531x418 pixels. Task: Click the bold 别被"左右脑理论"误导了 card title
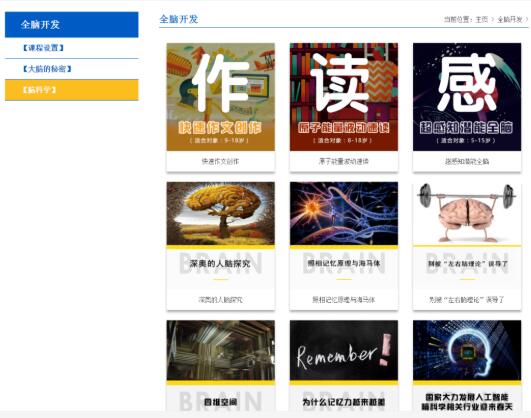pyautogui.click(x=467, y=264)
